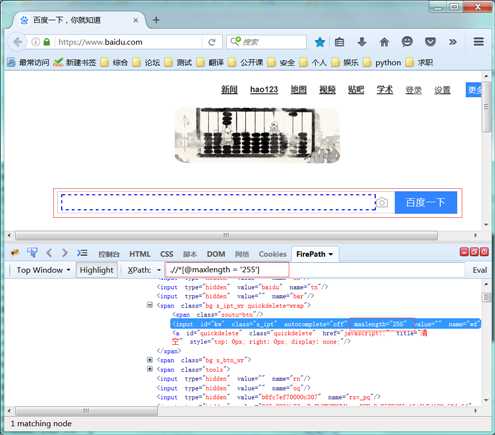
Task: Open the downloads arrow icon
Action: [362, 42]
